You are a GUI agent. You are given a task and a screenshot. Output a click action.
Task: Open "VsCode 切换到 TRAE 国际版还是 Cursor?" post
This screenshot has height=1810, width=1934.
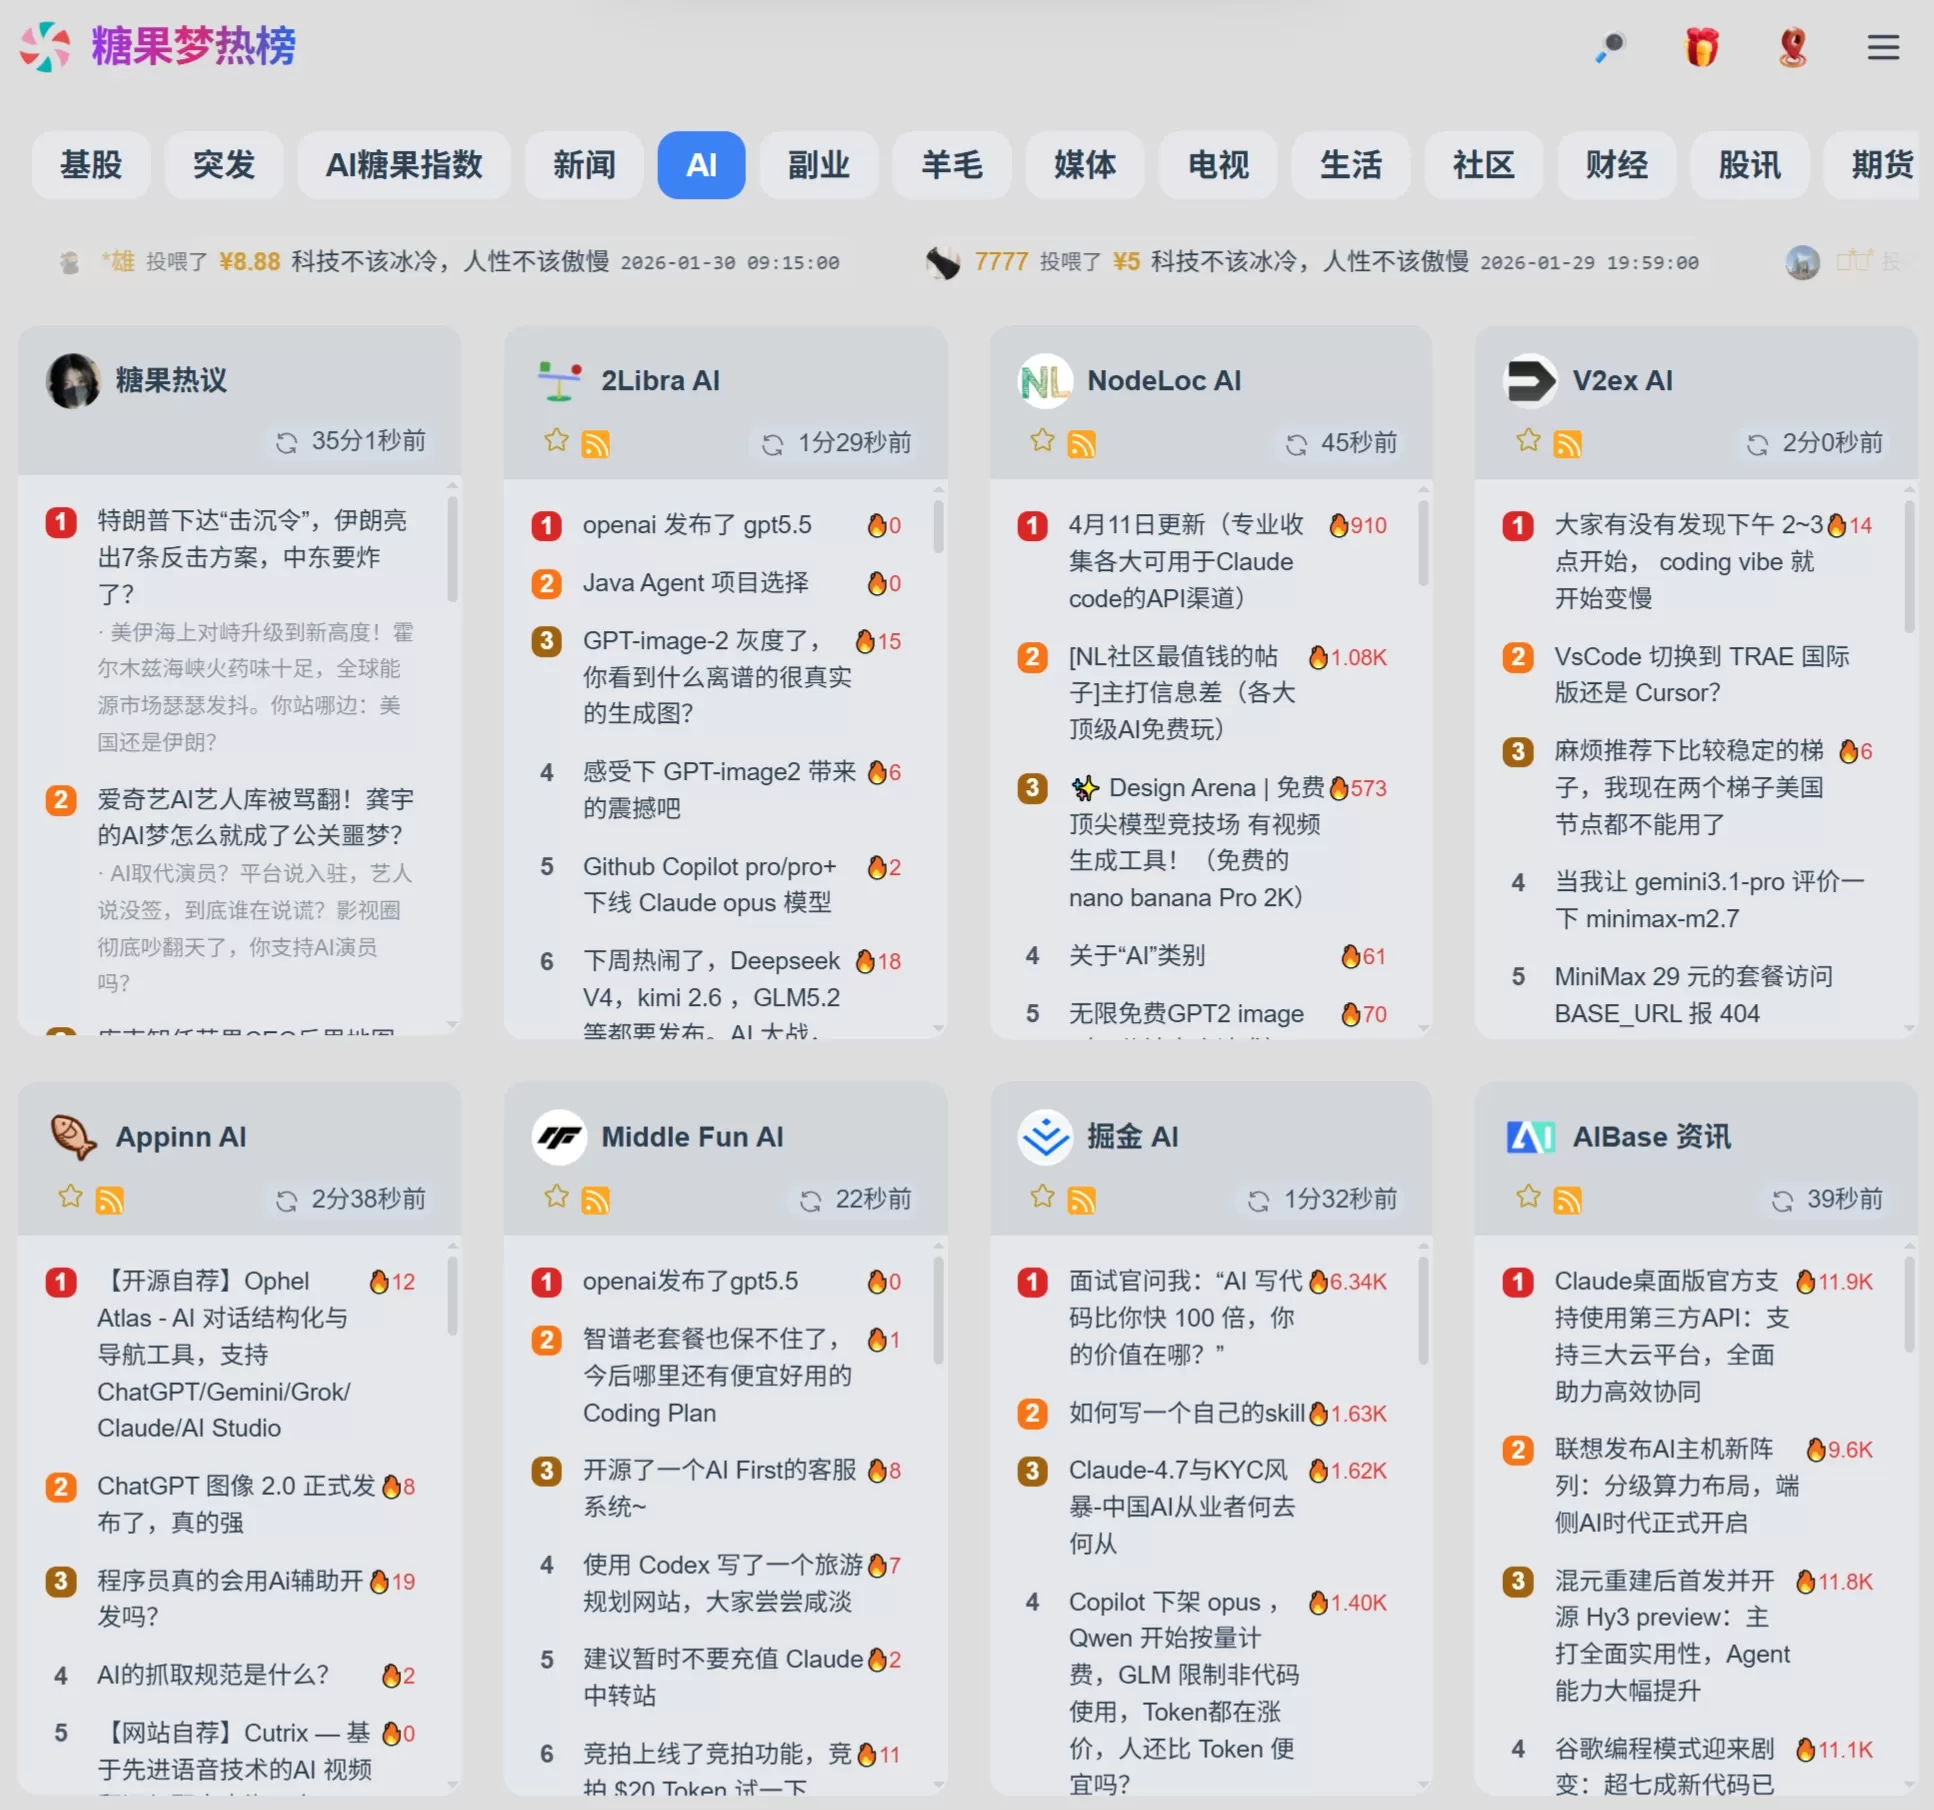coord(1701,675)
